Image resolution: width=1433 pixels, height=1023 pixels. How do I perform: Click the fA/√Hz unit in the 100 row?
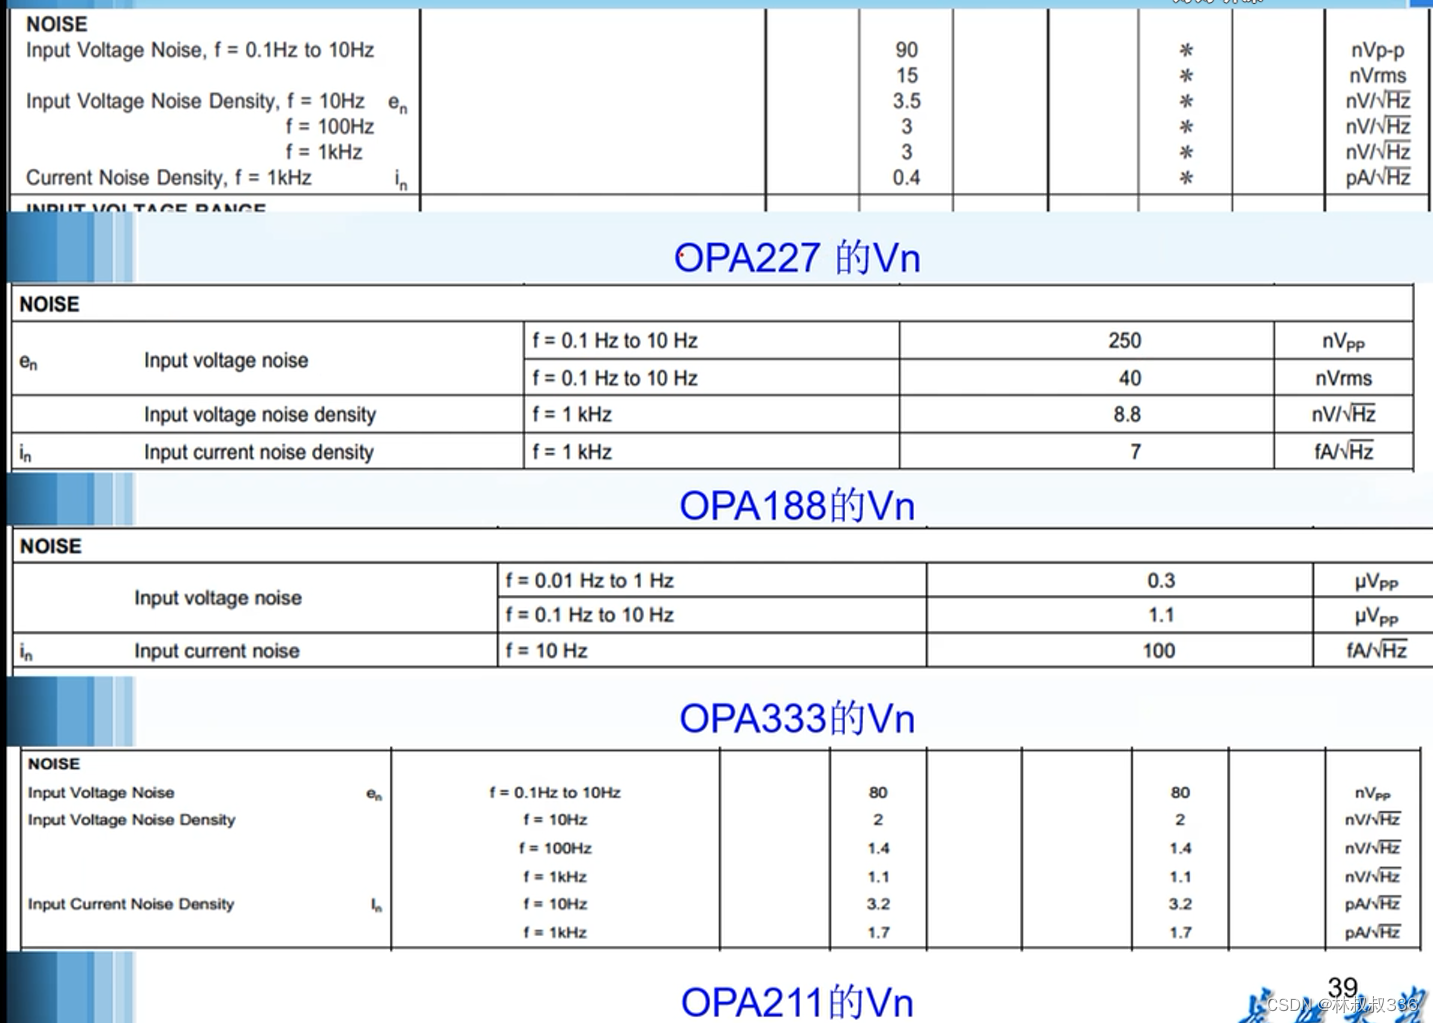(x=1376, y=651)
